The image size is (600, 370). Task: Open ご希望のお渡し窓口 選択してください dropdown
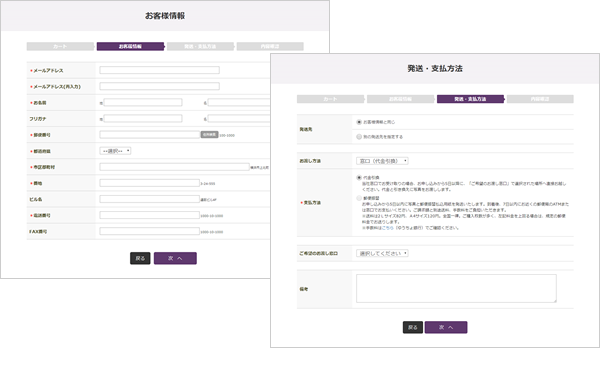click(382, 253)
